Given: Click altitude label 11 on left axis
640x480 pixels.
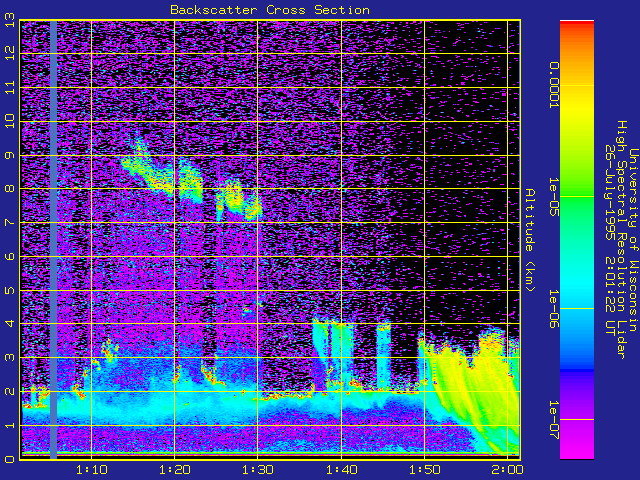Looking at the screenshot, I should click(x=9, y=87).
